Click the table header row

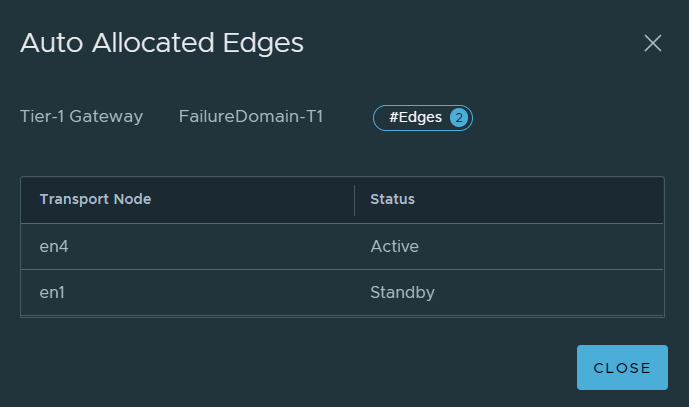pos(342,200)
